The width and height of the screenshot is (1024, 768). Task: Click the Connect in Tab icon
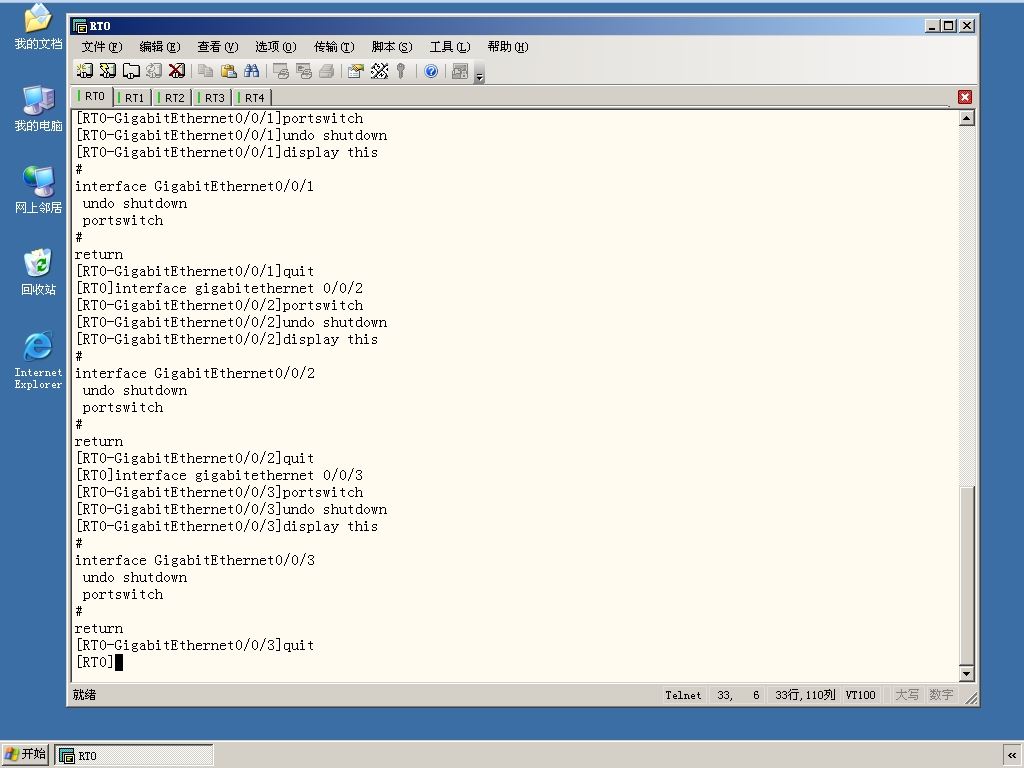tap(131, 71)
